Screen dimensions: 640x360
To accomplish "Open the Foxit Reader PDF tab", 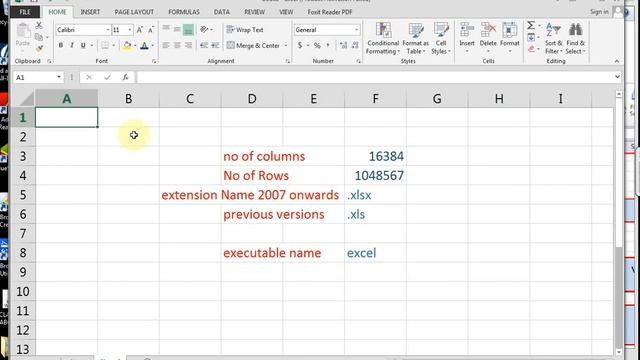I will [x=330, y=12].
